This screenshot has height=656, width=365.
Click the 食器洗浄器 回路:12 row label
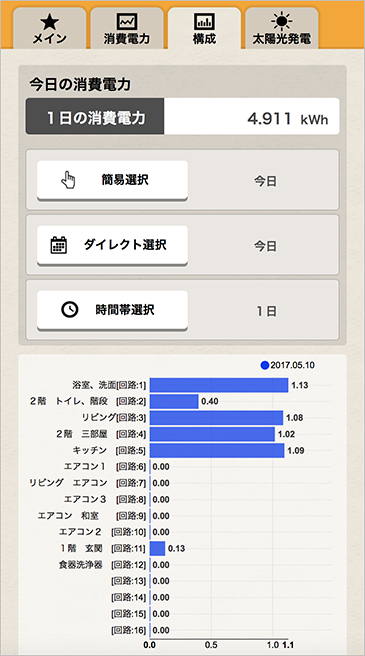pos(102,565)
